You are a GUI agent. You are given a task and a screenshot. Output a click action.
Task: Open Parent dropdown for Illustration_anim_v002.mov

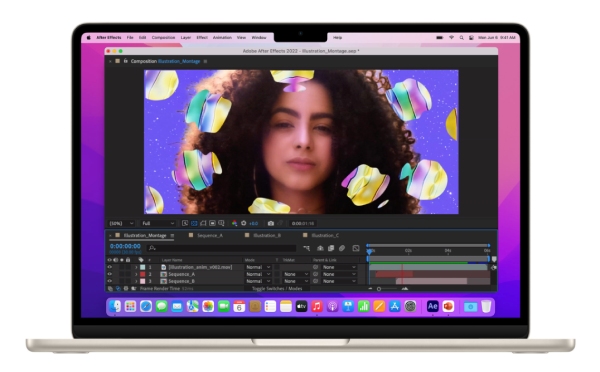point(339,267)
